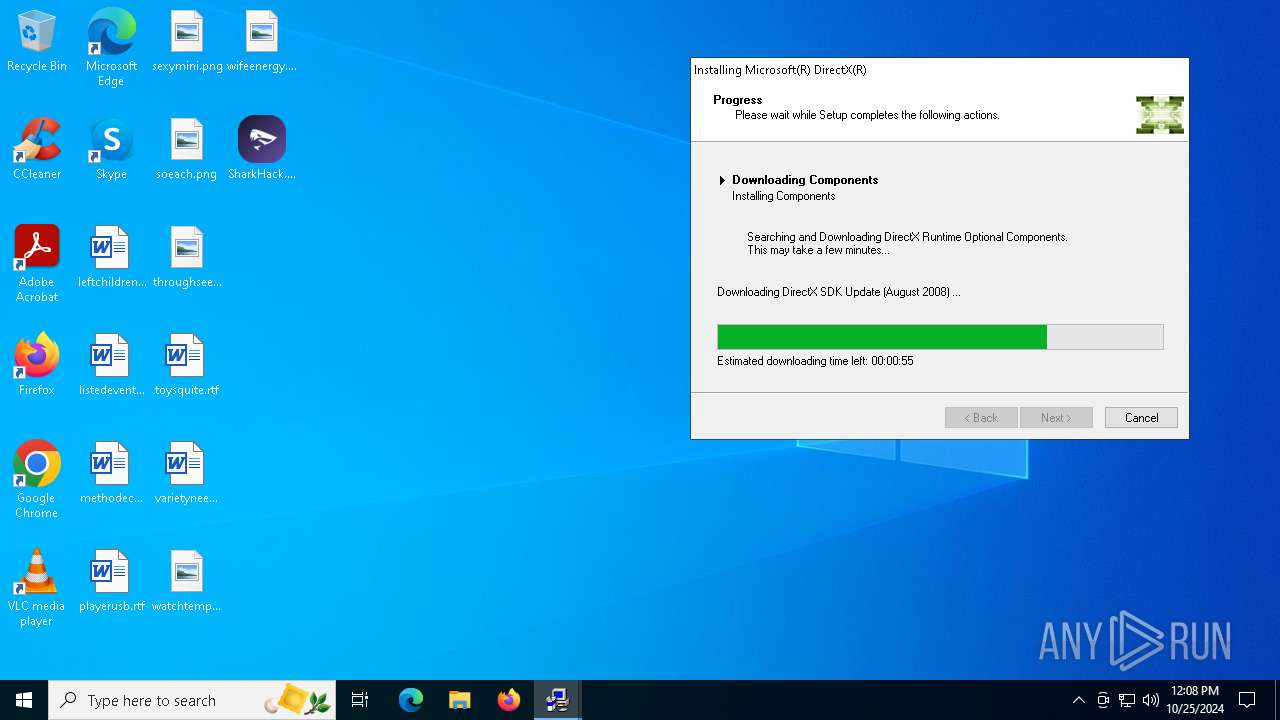Open the notification center
The image size is (1280, 720).
click(x=1247, y=700)
